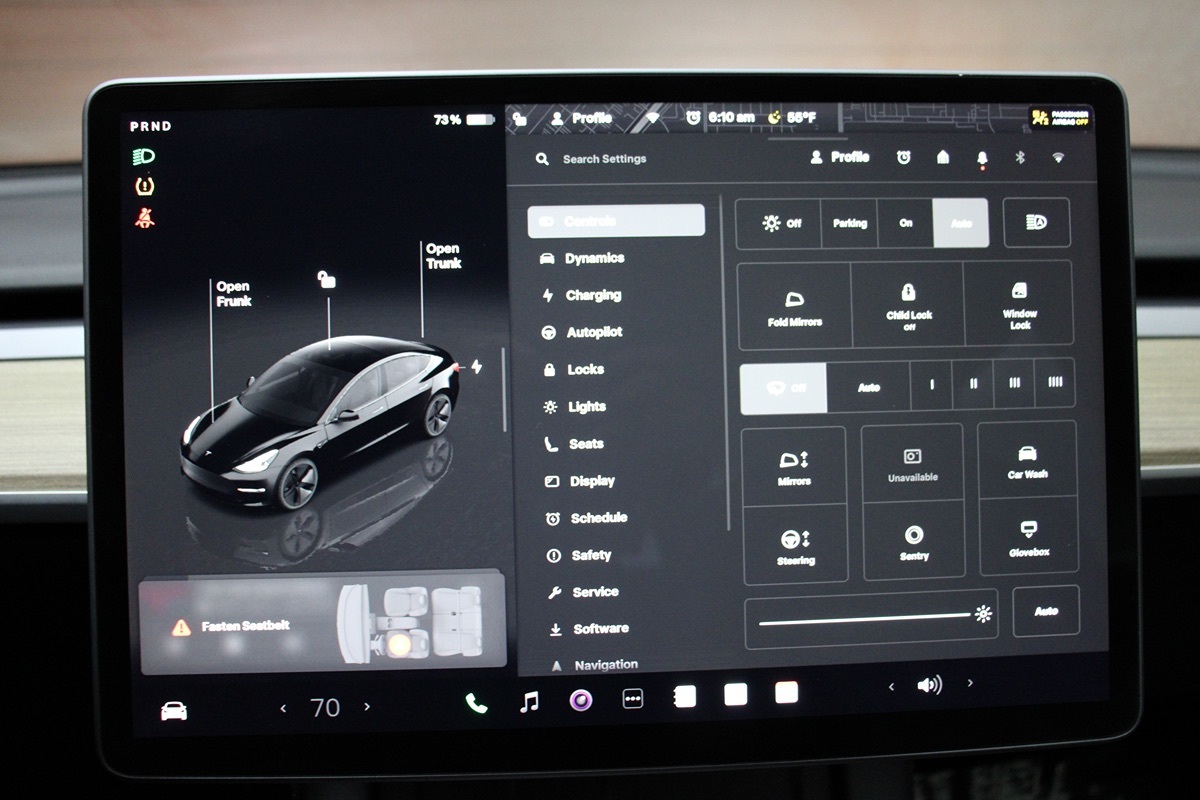Toggle Window Lock

[1019, 305]
